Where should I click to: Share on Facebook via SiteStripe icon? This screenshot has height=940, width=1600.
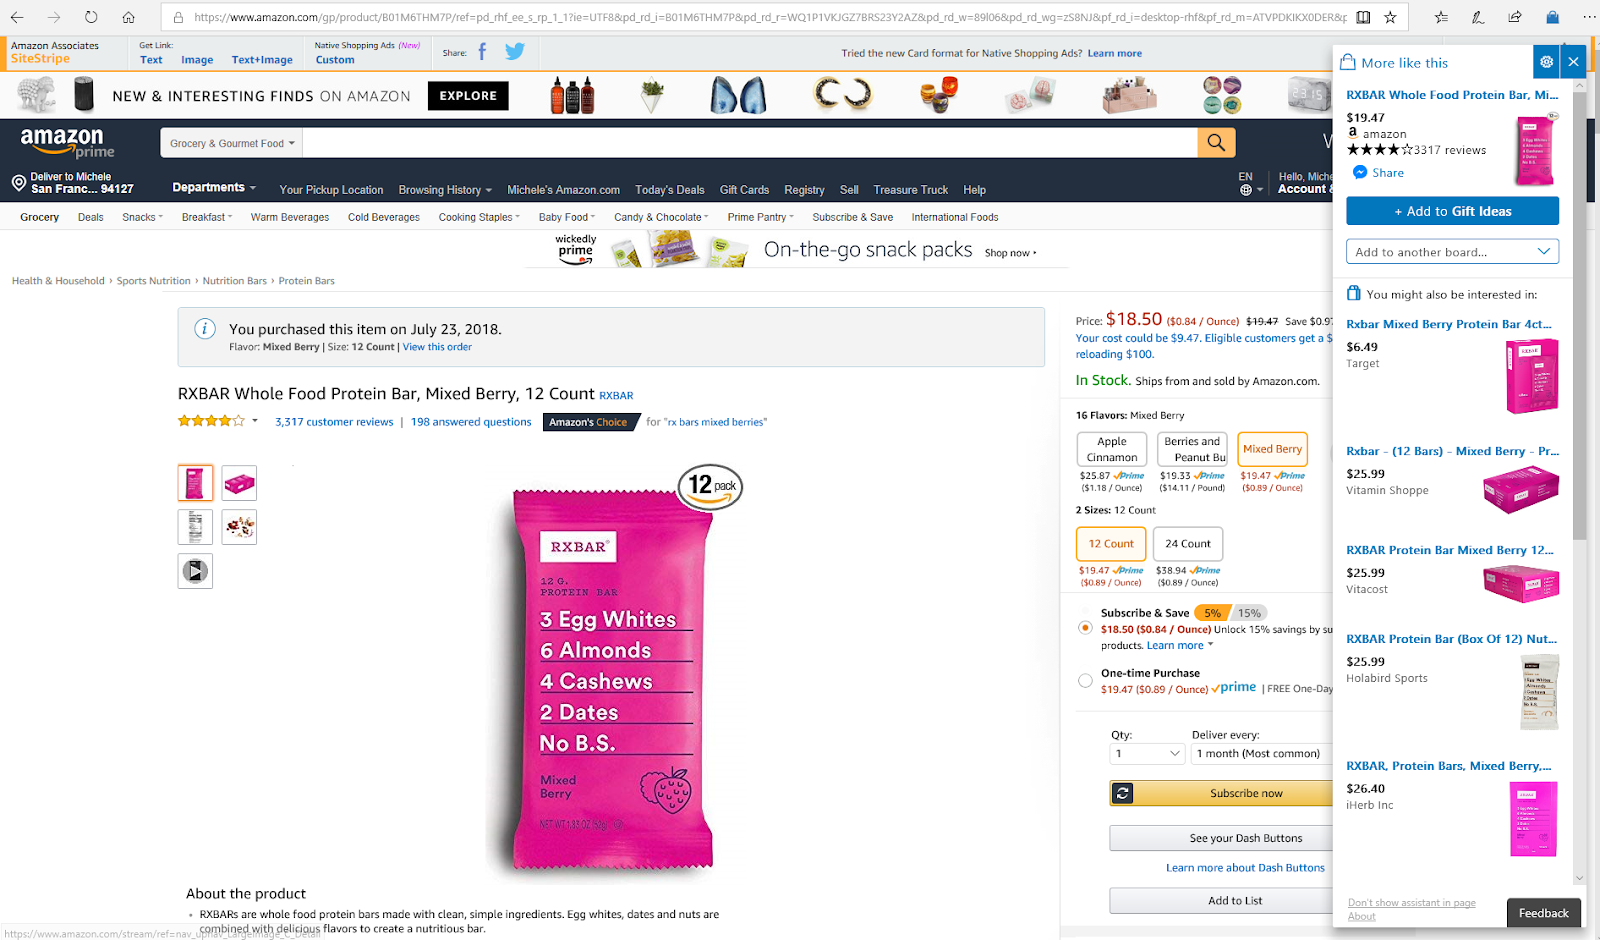pyautogui.click(x=482, y=52)
